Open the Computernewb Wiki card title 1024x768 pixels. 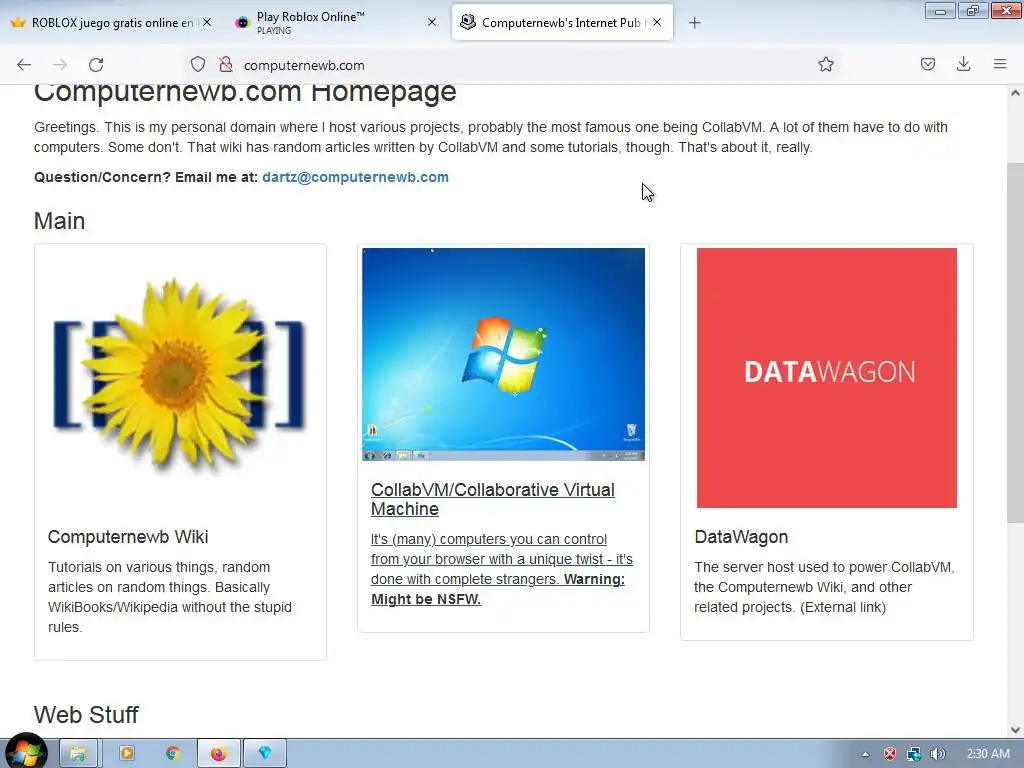coord(128,537)
